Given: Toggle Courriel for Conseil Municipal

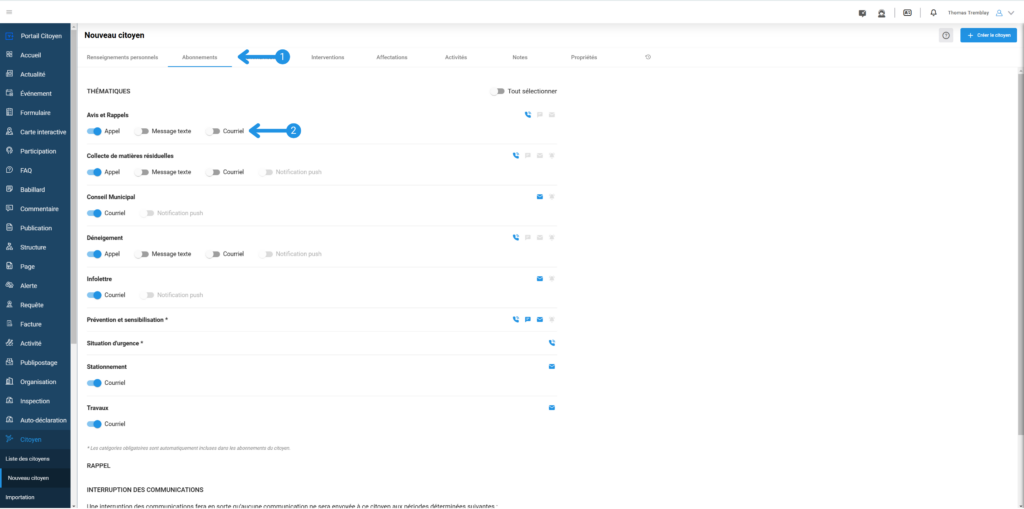Looking at the screenshot, I should [x=95, y=213].
